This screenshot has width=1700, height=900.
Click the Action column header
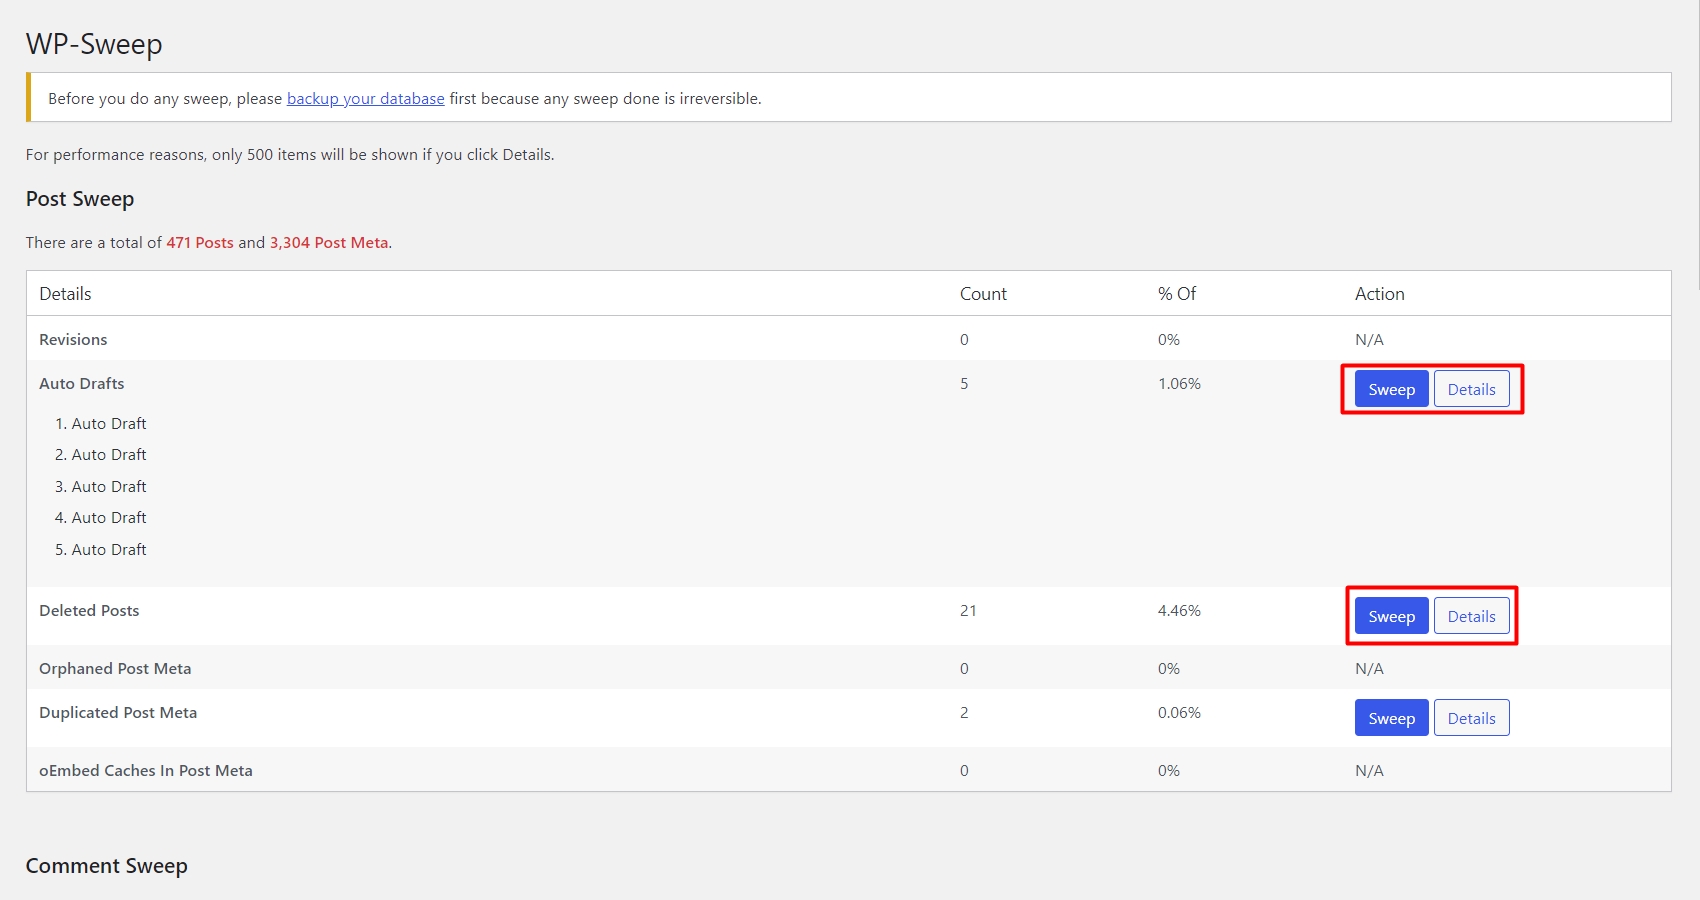[x=1380, y=293]
